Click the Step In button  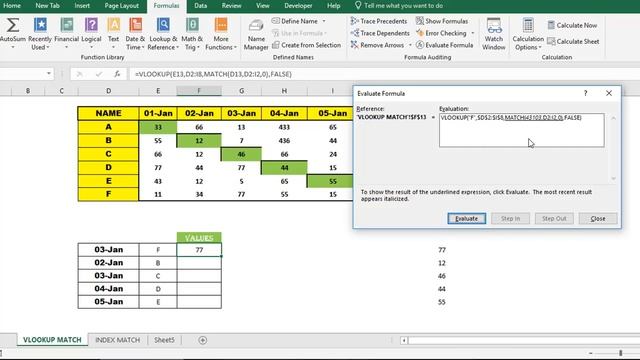click(510, 218)
